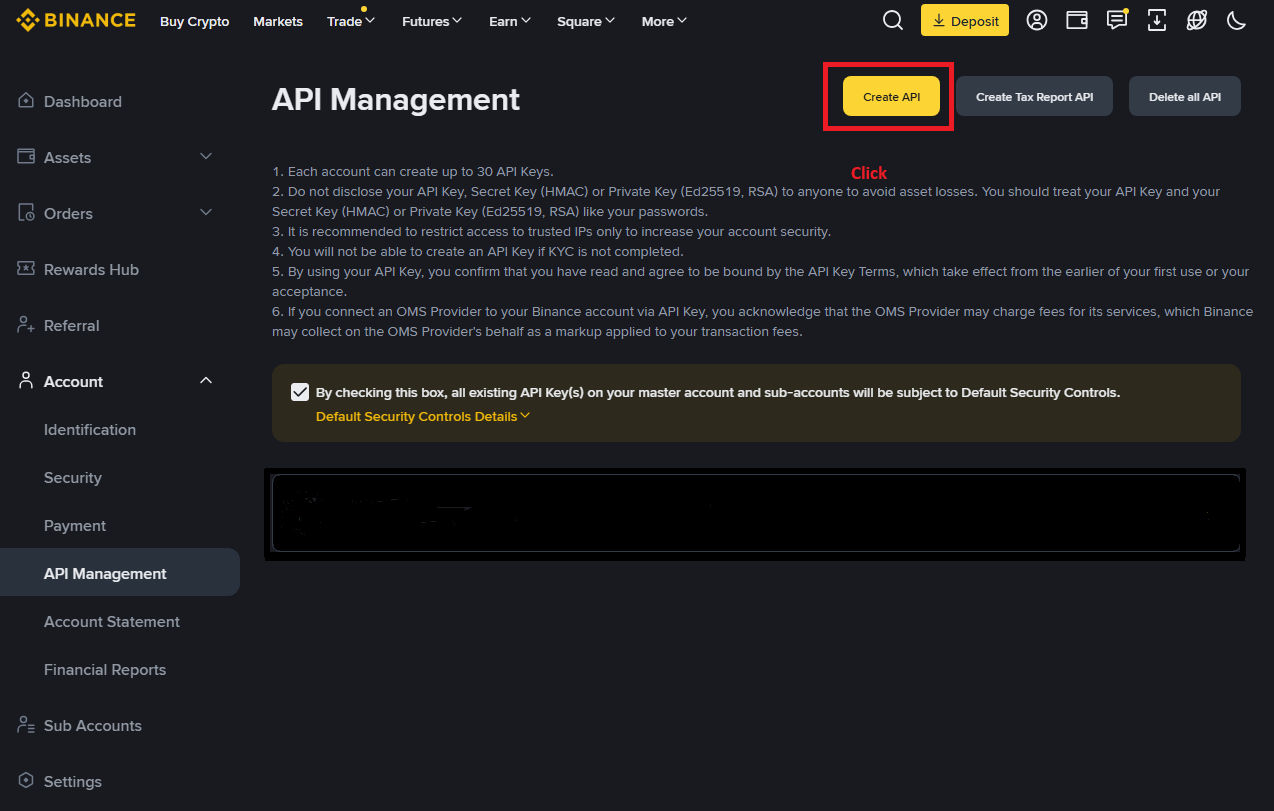
Task: Click the Binance logo
Action: (76, 20)
